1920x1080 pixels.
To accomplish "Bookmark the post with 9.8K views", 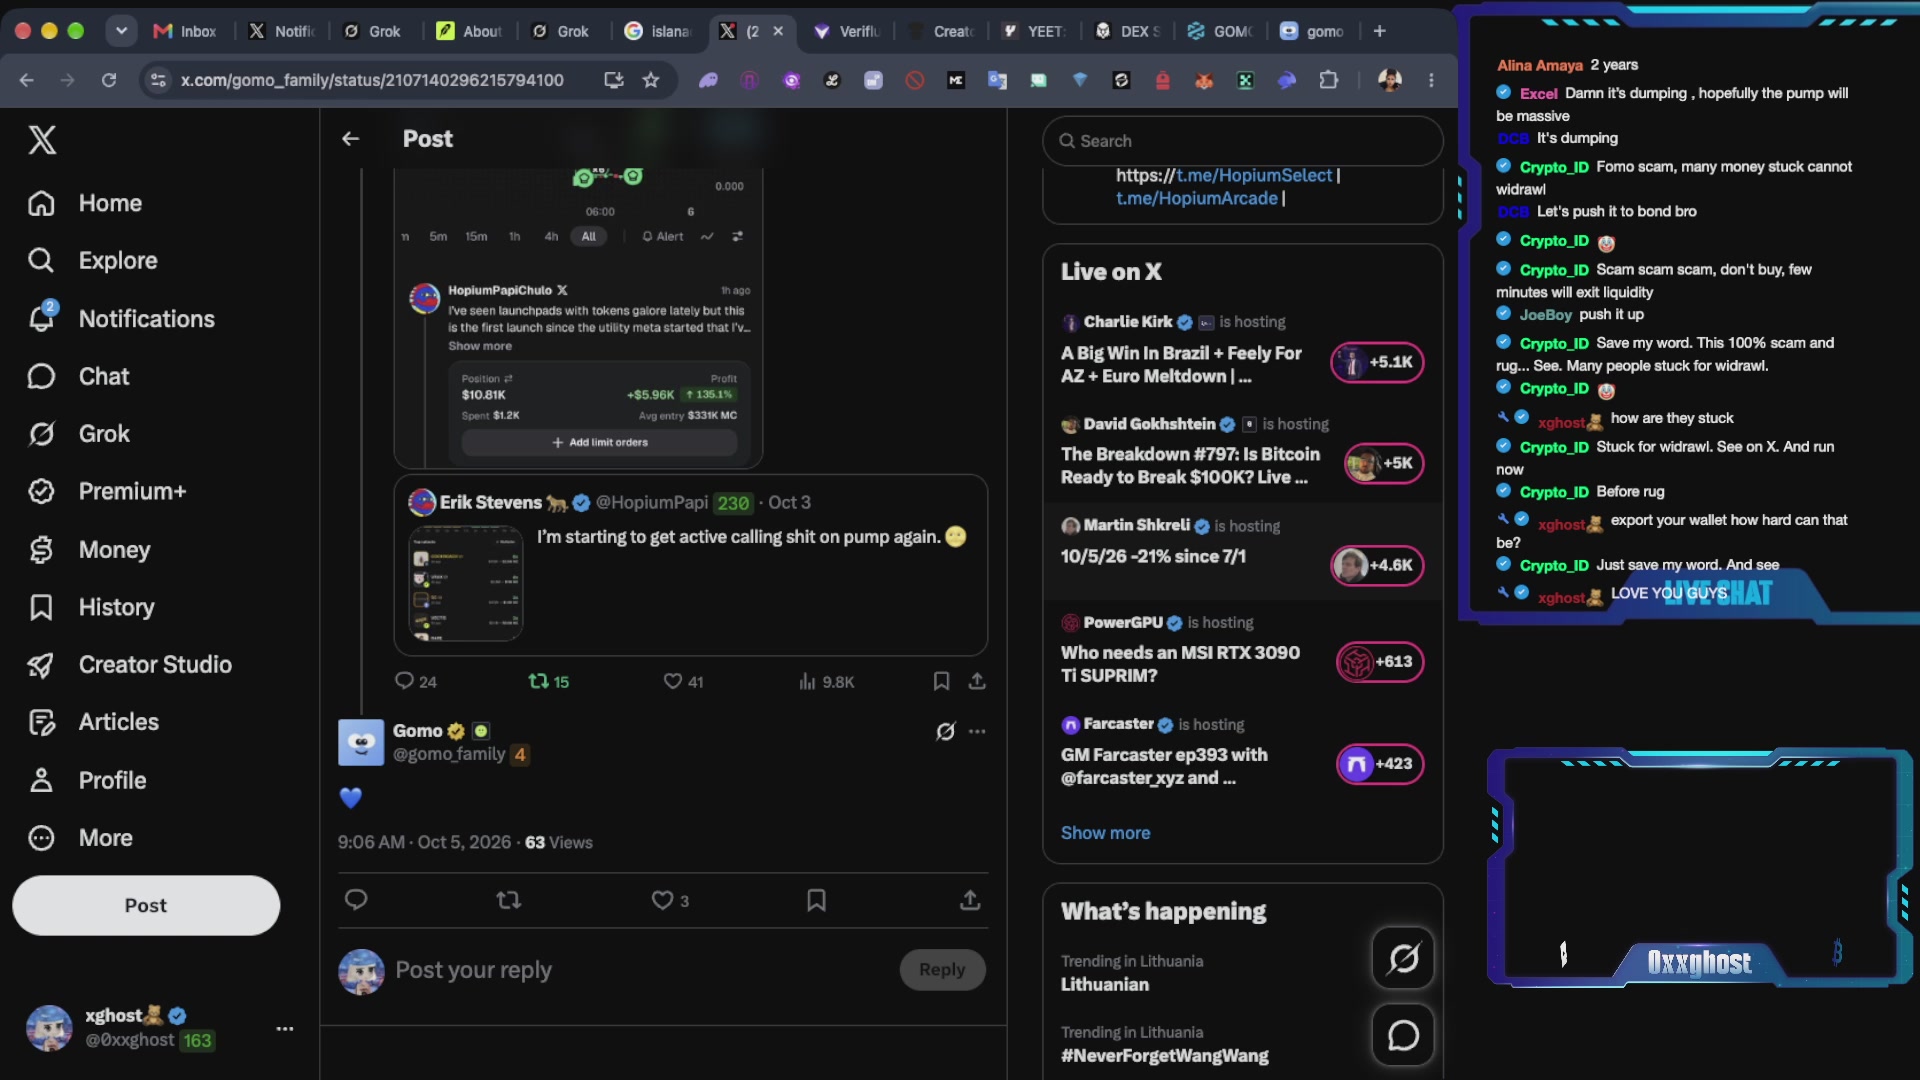I will click(x=941, y=681).
